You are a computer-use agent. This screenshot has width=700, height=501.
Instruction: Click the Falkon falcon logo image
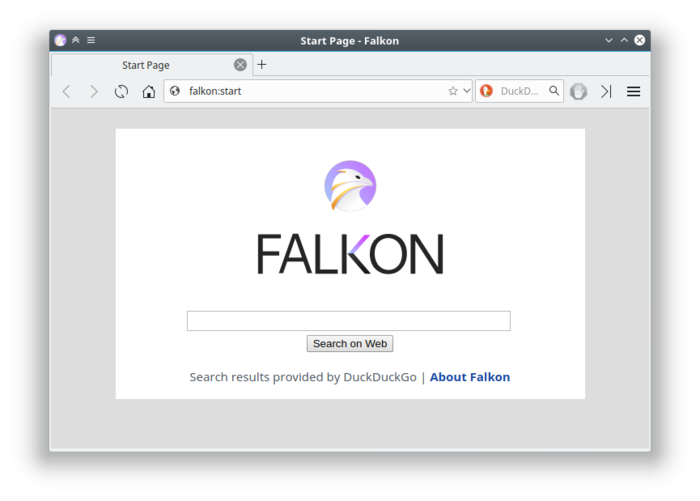(x=350, y=186)
